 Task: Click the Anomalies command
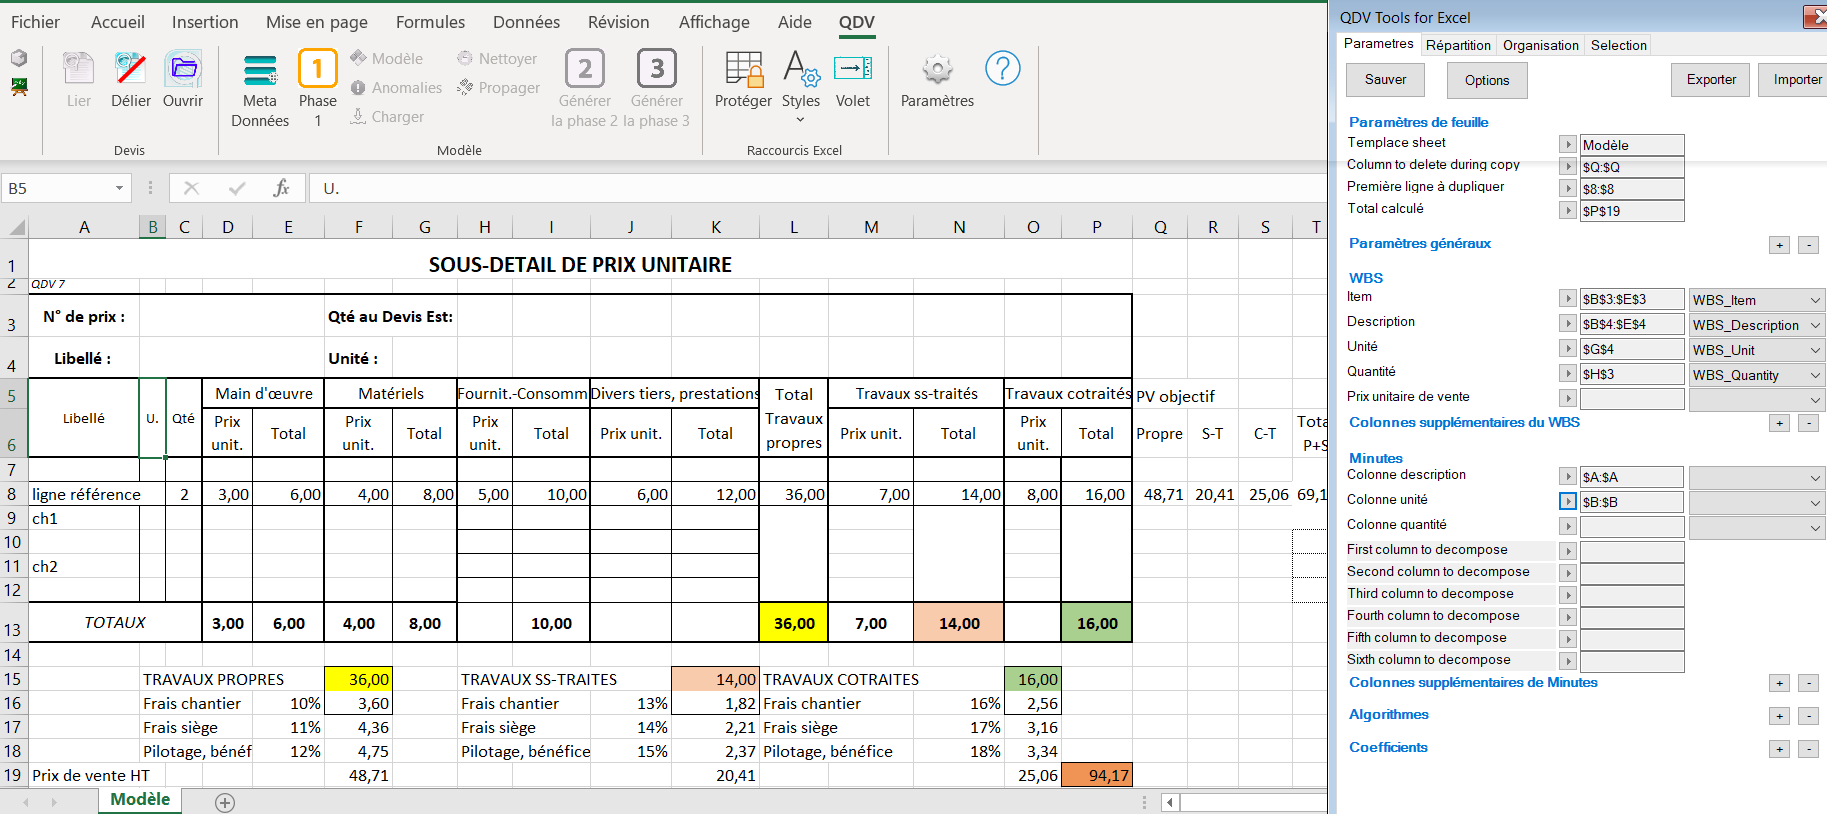[397, 88]
